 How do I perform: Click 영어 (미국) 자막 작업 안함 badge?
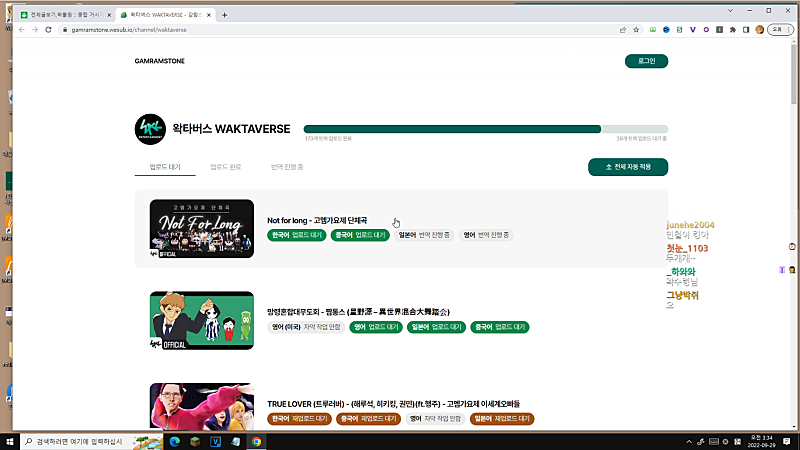point(306,327)
